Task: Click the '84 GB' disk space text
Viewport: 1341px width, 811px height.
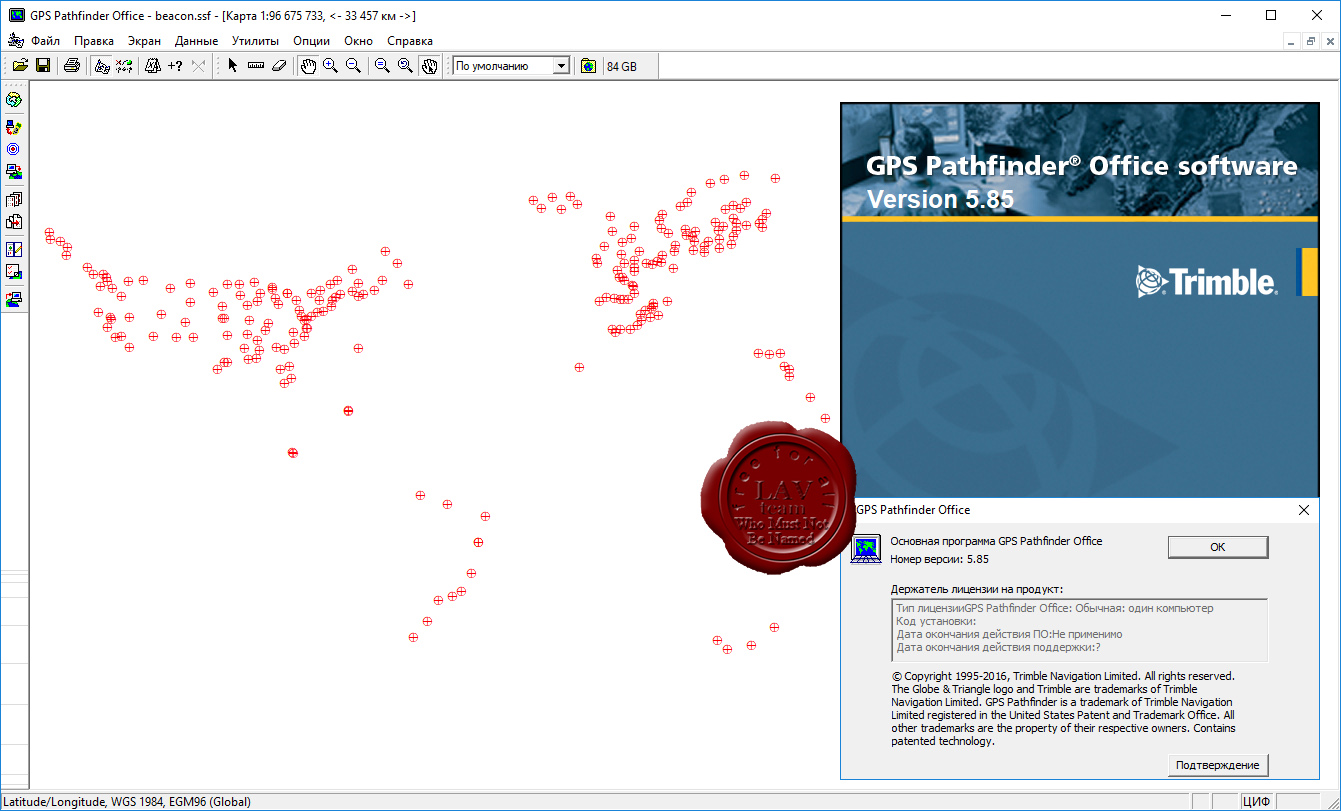Action: (x=621, y=67)
